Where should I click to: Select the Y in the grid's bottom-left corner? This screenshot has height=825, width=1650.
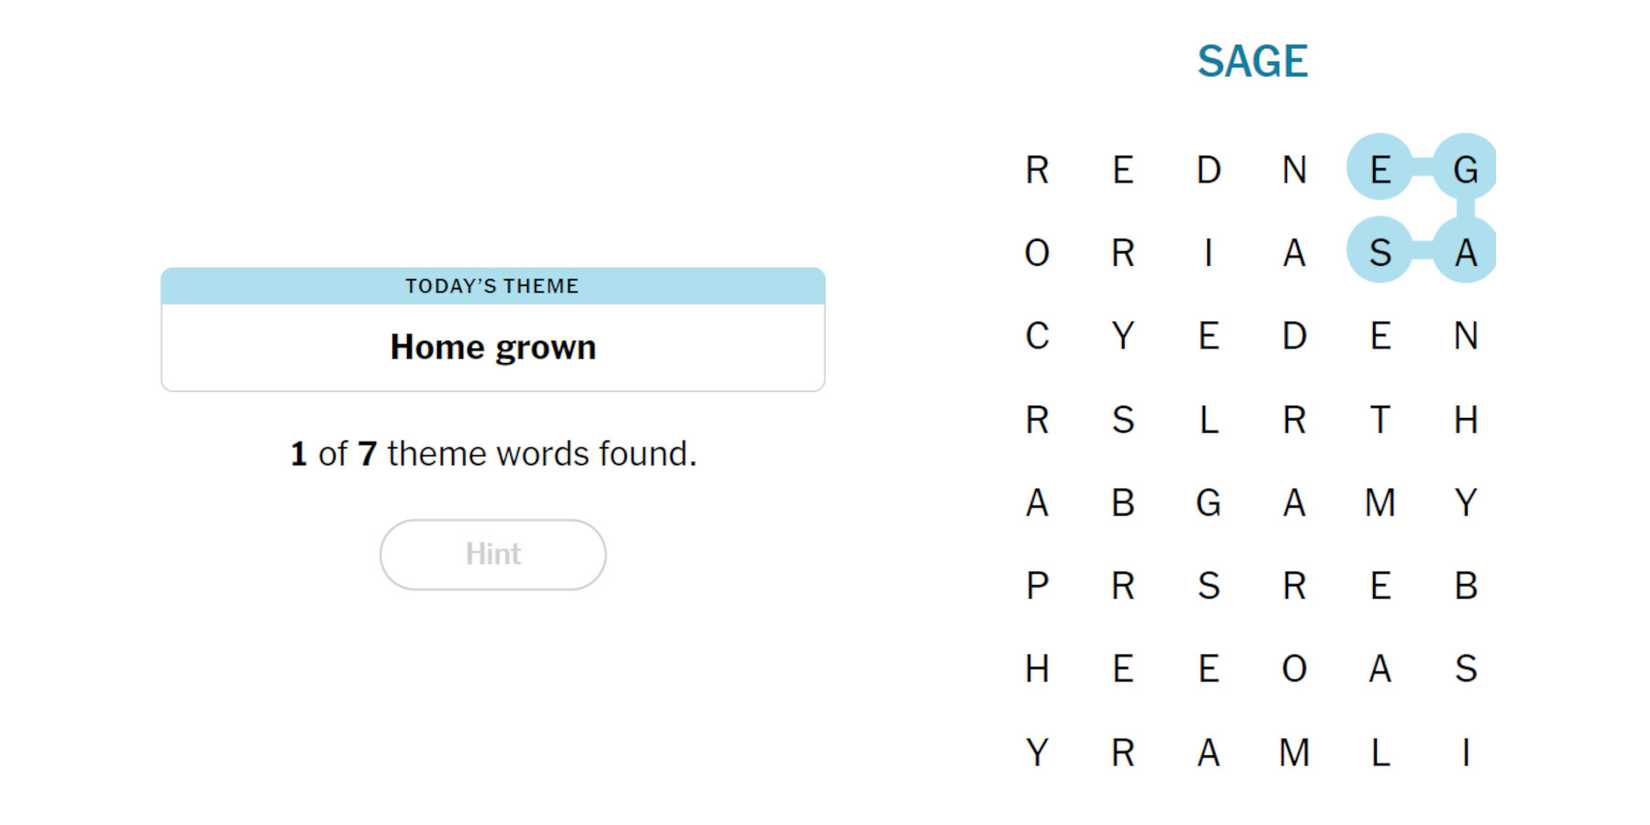[1037, 752]
